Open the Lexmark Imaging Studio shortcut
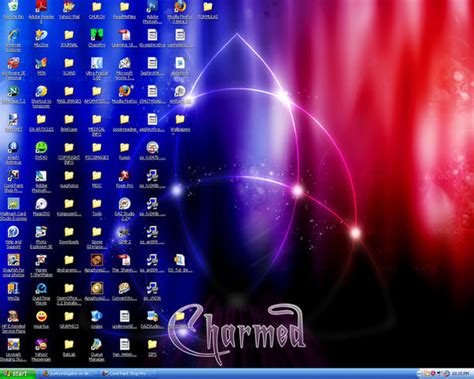The width and height of the screenshot is (474, 379). coord(13,350)
